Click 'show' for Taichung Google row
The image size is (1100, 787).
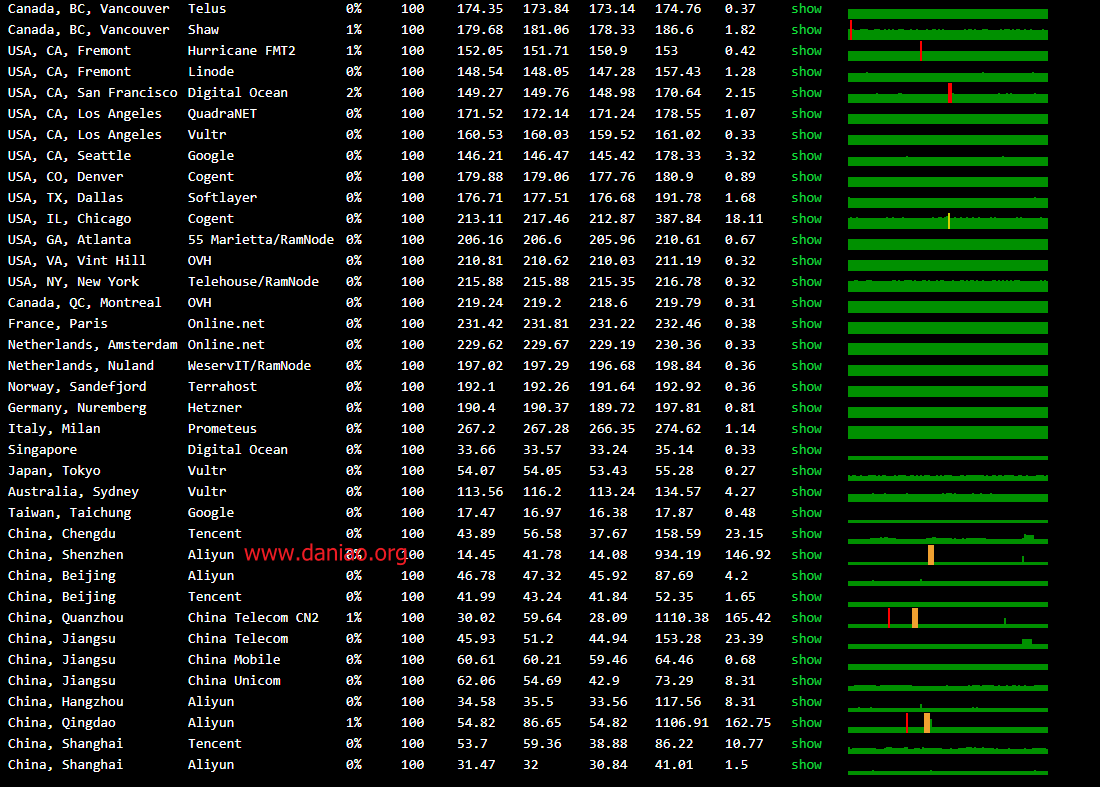(x=806, y=513)
